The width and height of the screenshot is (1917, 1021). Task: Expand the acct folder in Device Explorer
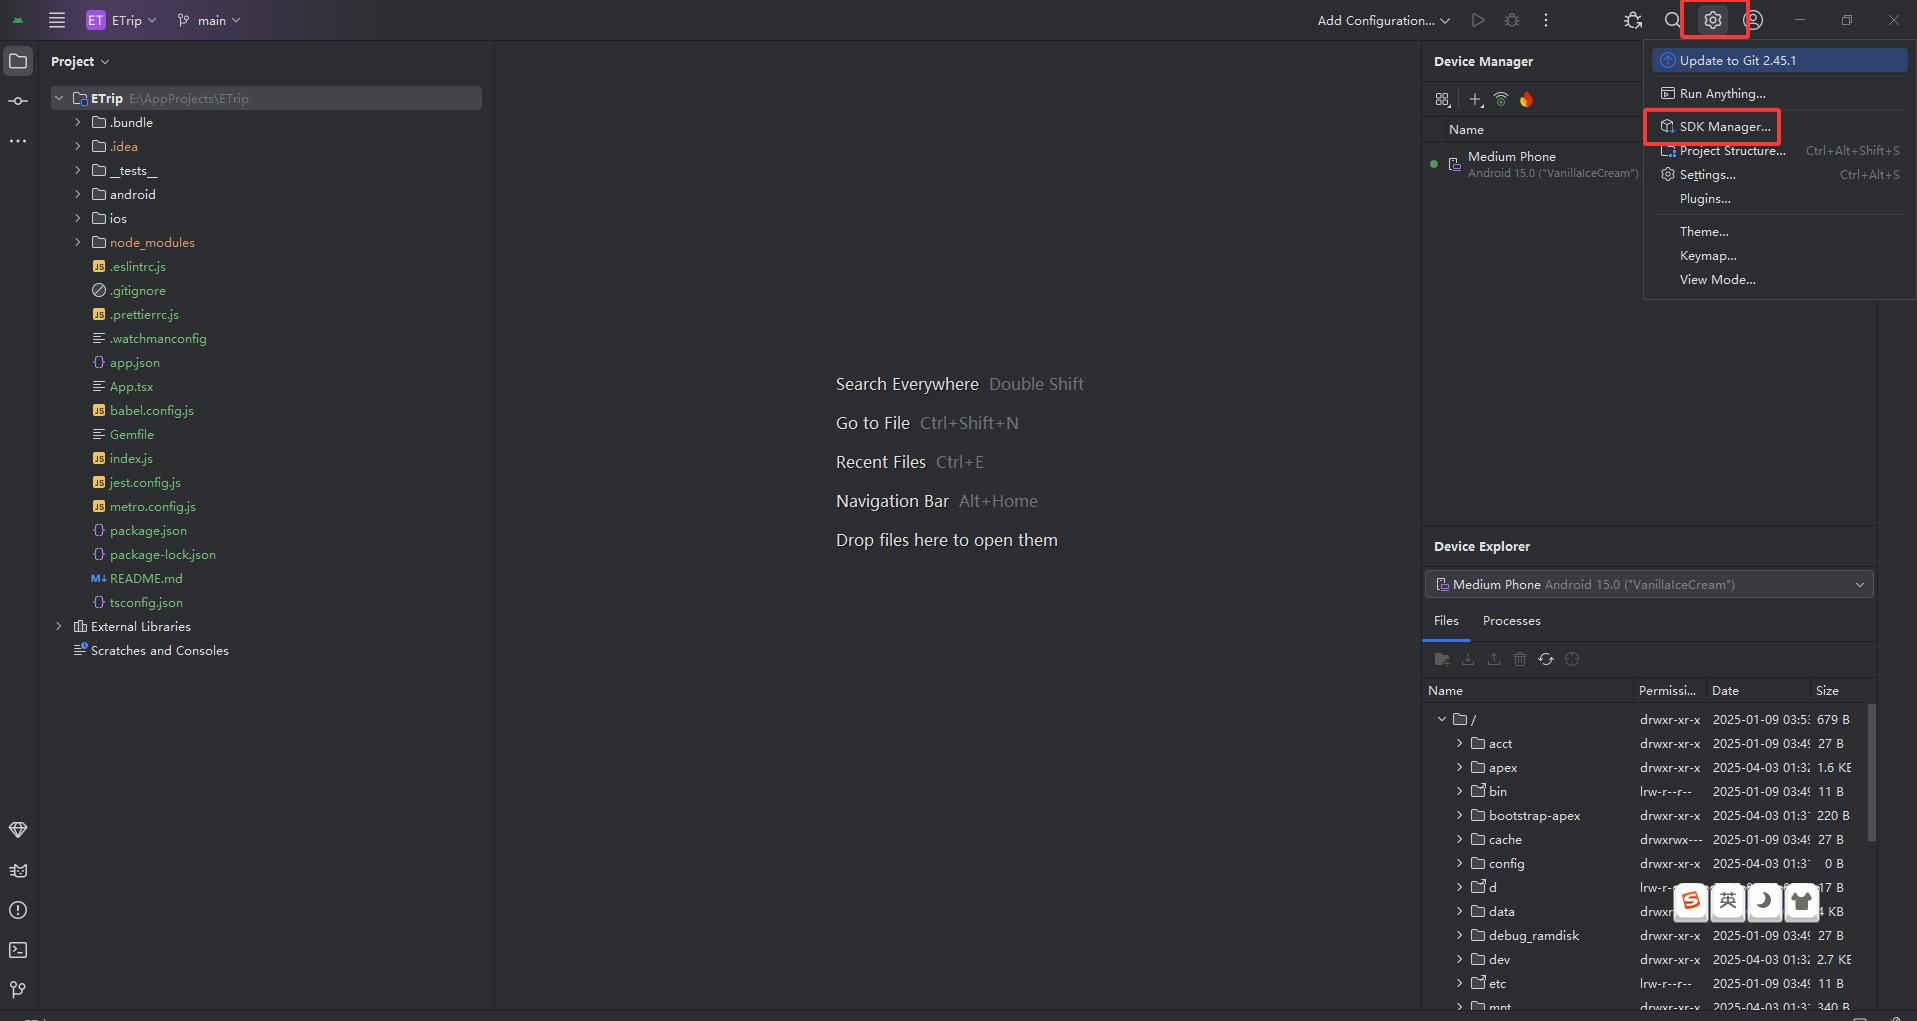1459,743
